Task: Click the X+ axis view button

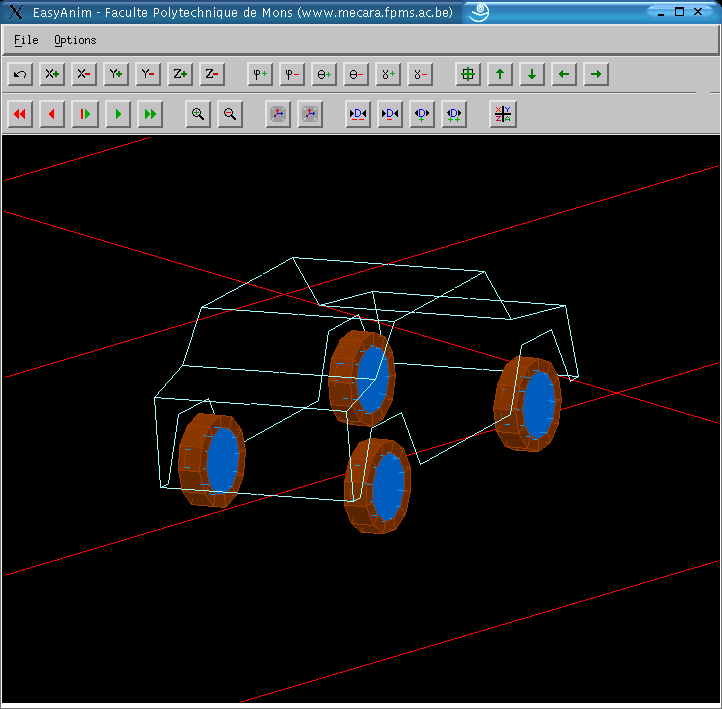Action: click(x=52, y=74)
